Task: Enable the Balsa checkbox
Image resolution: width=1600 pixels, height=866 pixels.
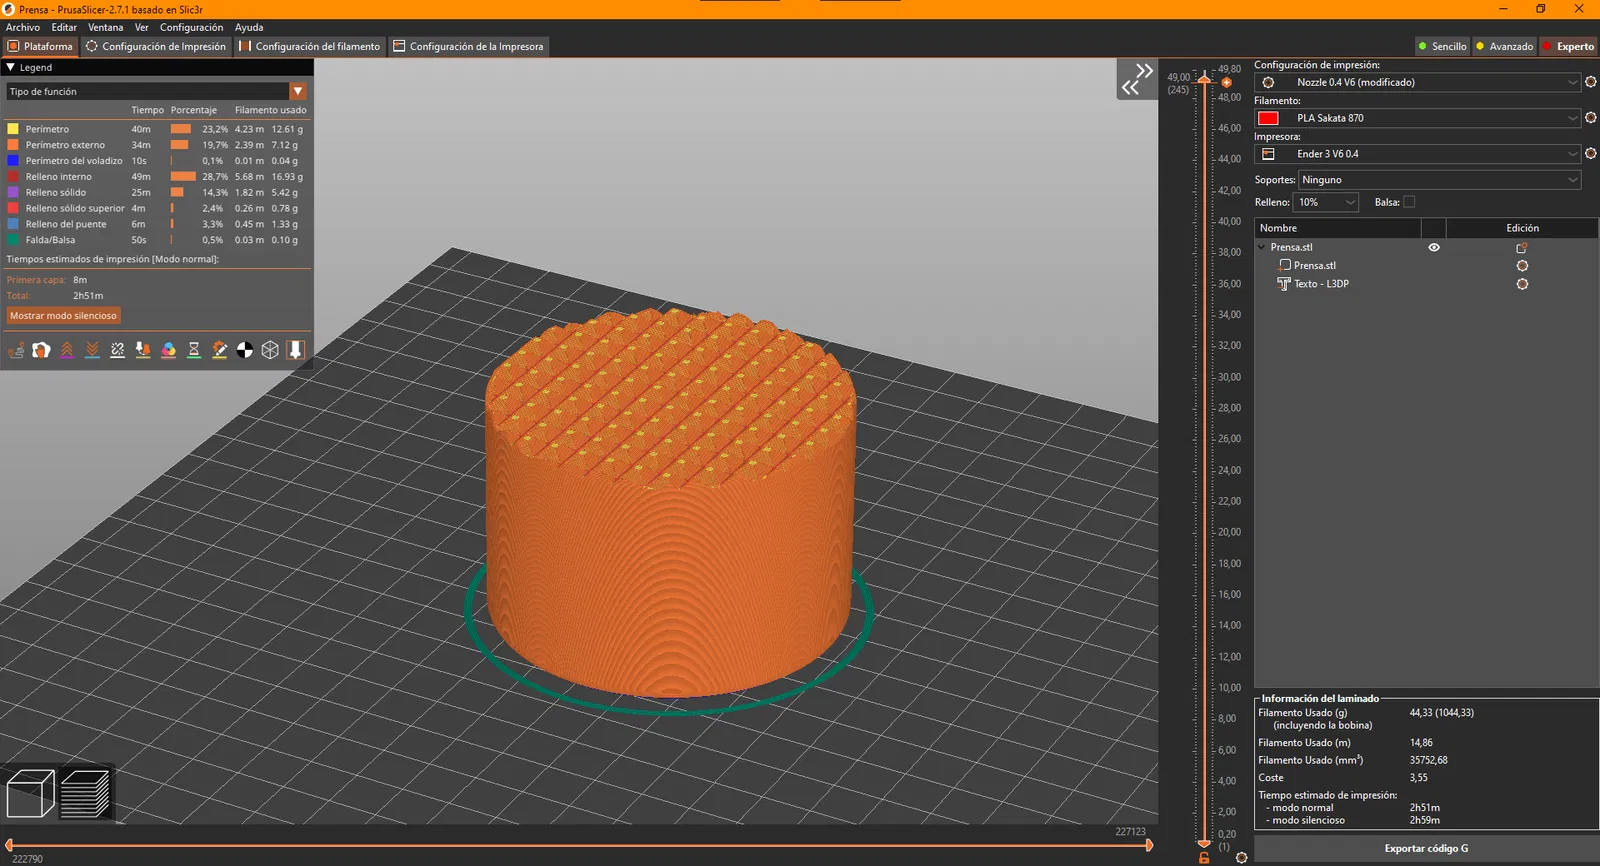Action: tap(1409, 202)
